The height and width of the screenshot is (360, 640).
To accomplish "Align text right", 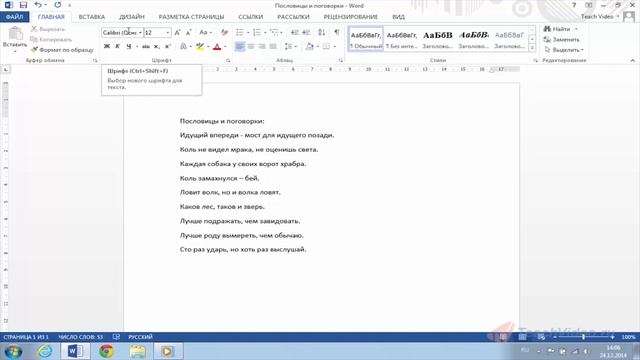I will pyautogui.click(x=262, y=47).
